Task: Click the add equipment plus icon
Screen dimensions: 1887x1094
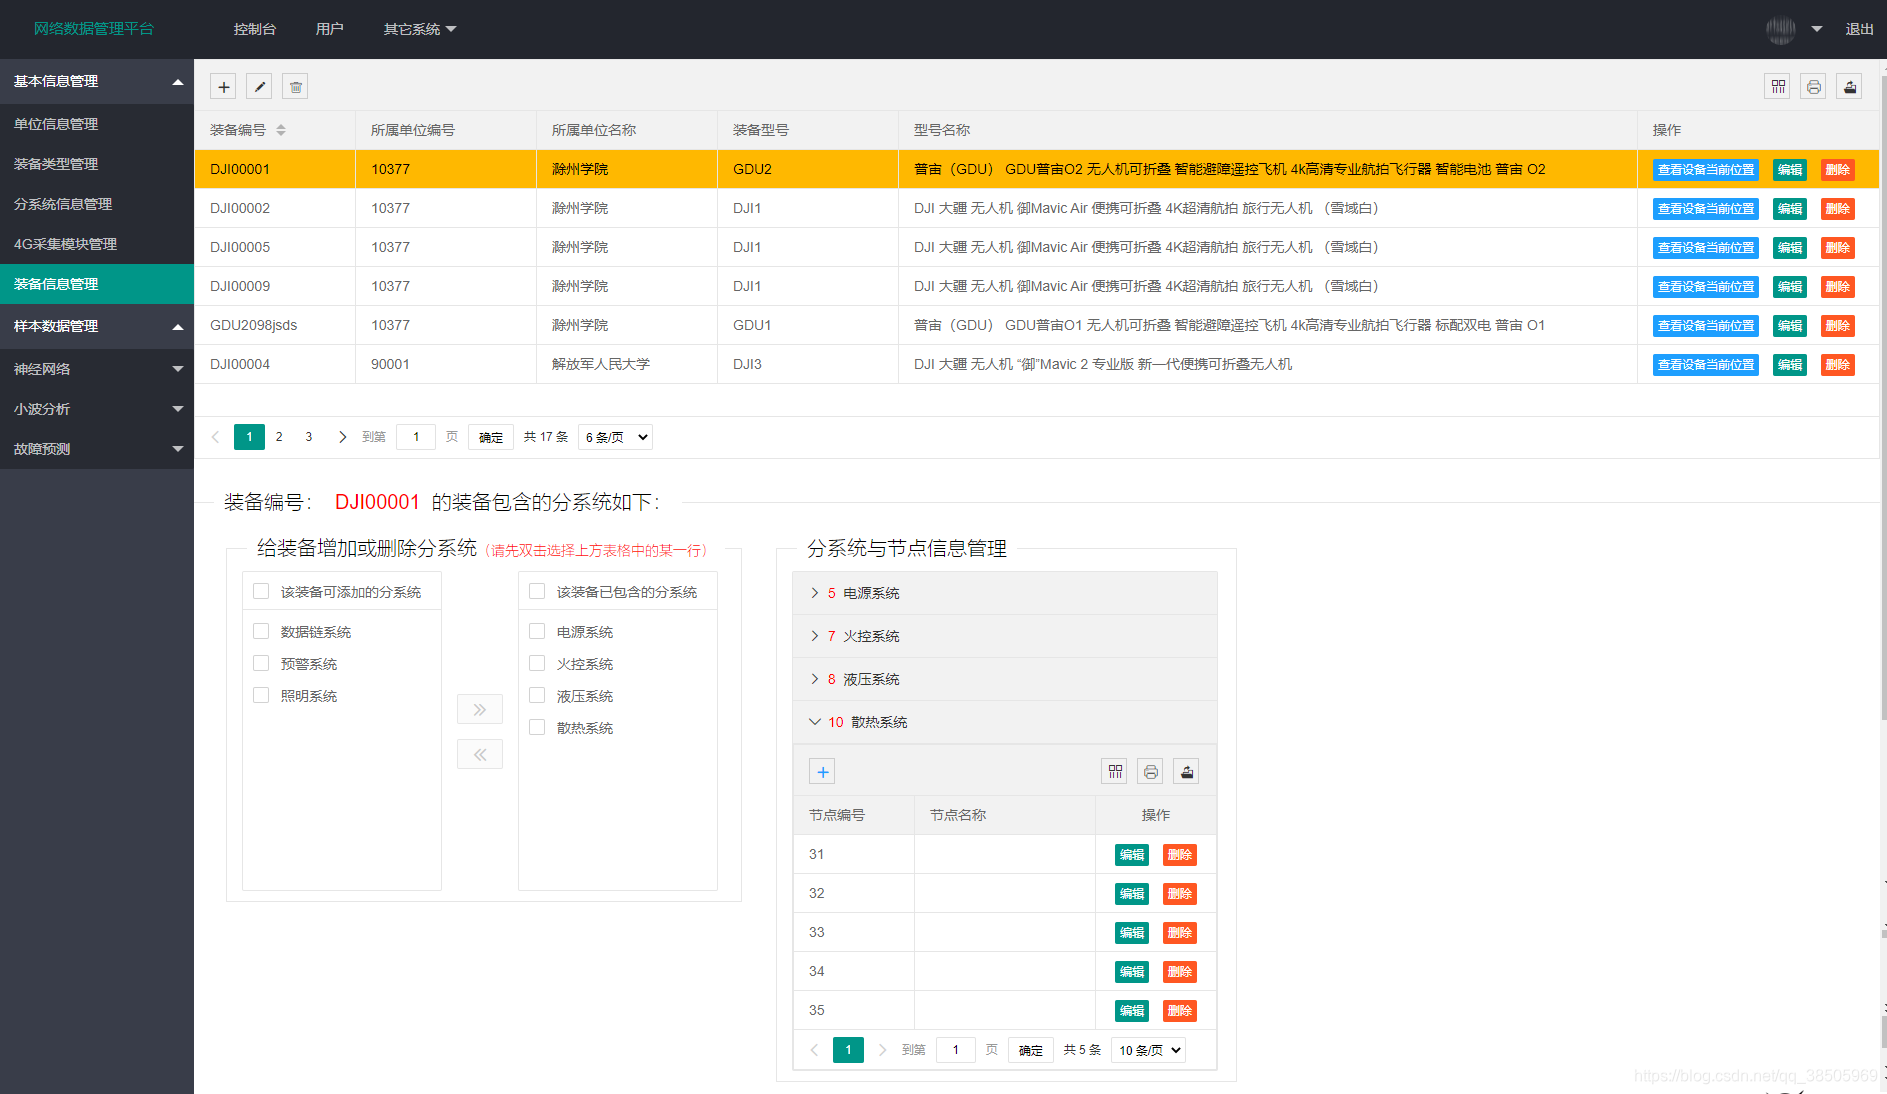Action: (223, 87)
